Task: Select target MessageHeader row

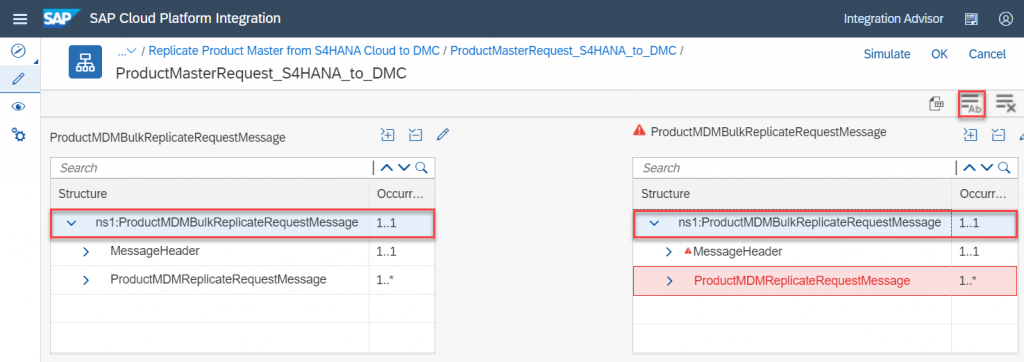Action: (x=825, y=252)
